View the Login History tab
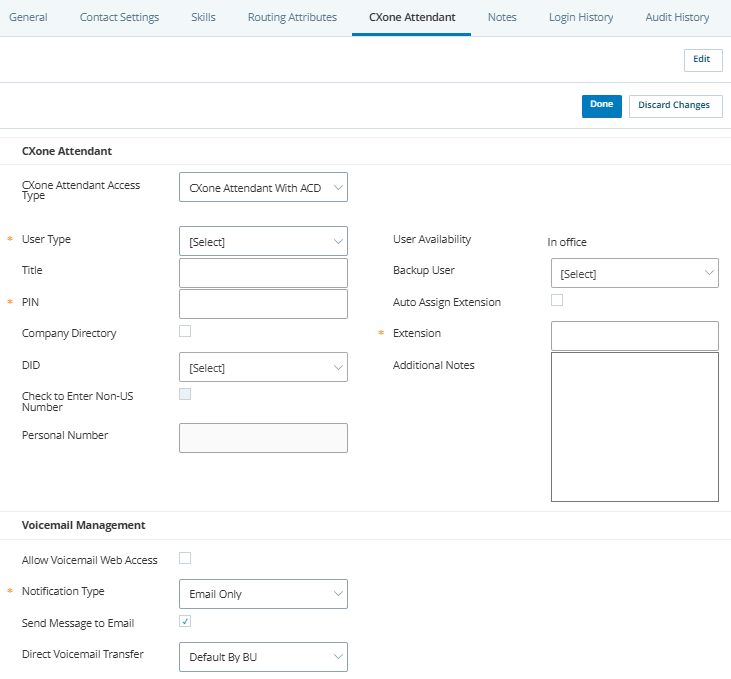This screenshot has width=731, height=679. [581, 17]
